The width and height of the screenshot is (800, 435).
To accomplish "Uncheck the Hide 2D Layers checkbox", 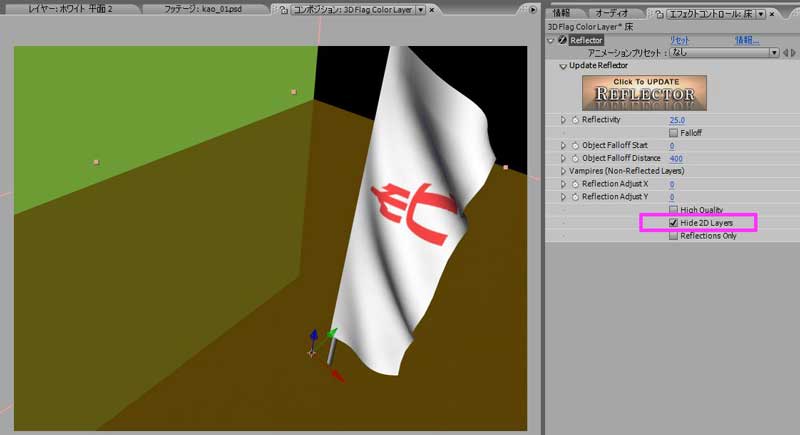I will 673,223.
